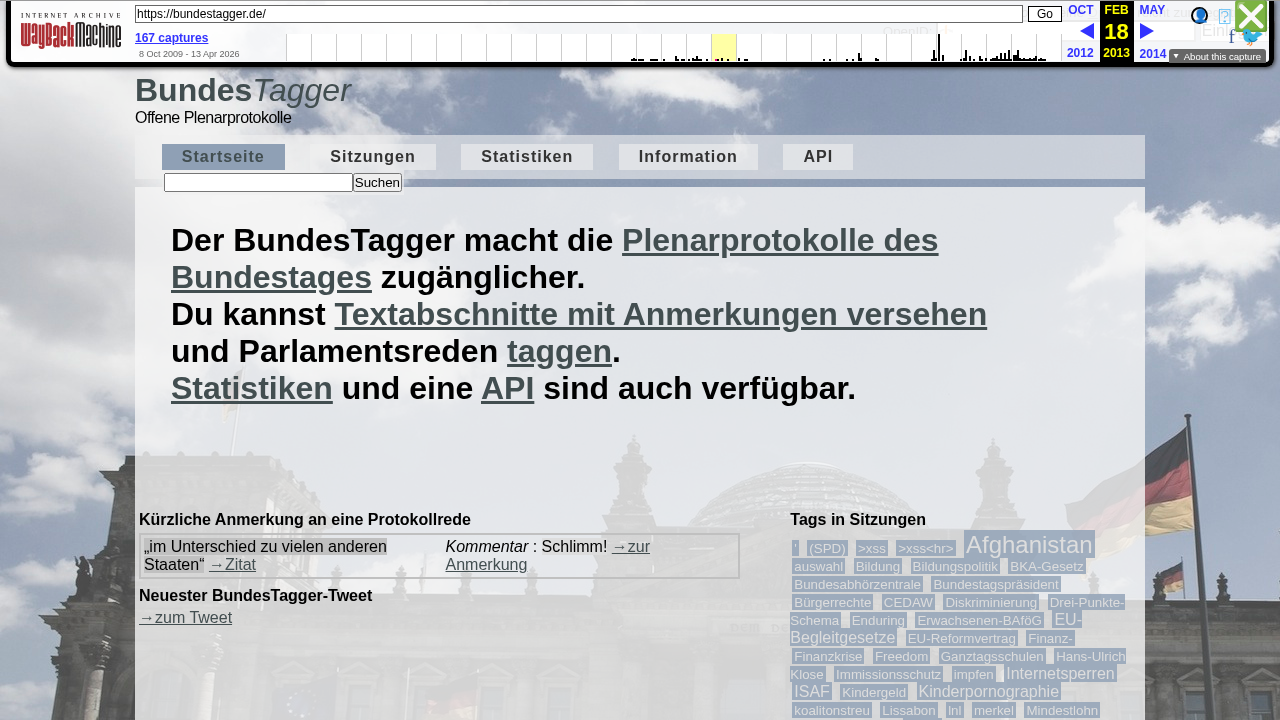Select the Afghanistan tag
The width and height of the screenshot is (1280, 720).
[x=1029, y=545]
